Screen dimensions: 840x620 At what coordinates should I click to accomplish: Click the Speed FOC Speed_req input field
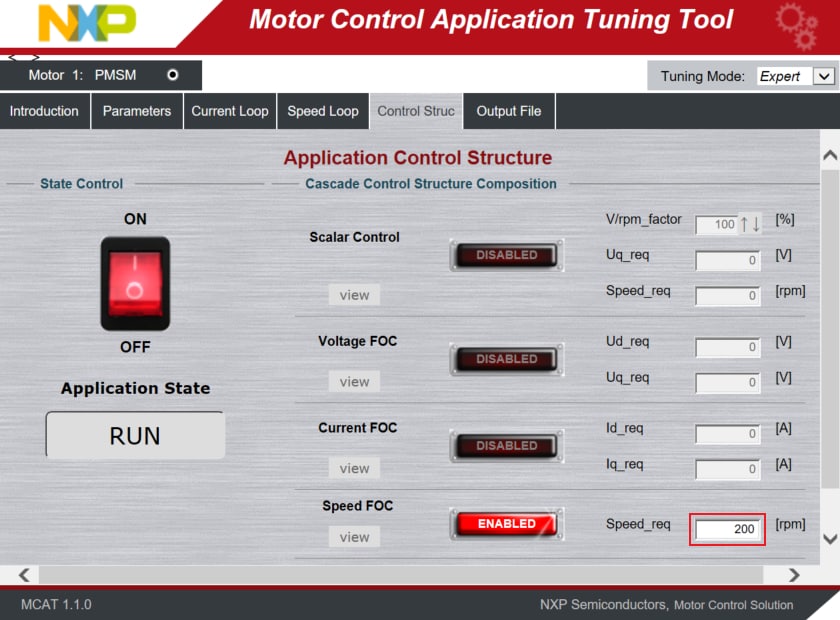(x=727, y=529)
